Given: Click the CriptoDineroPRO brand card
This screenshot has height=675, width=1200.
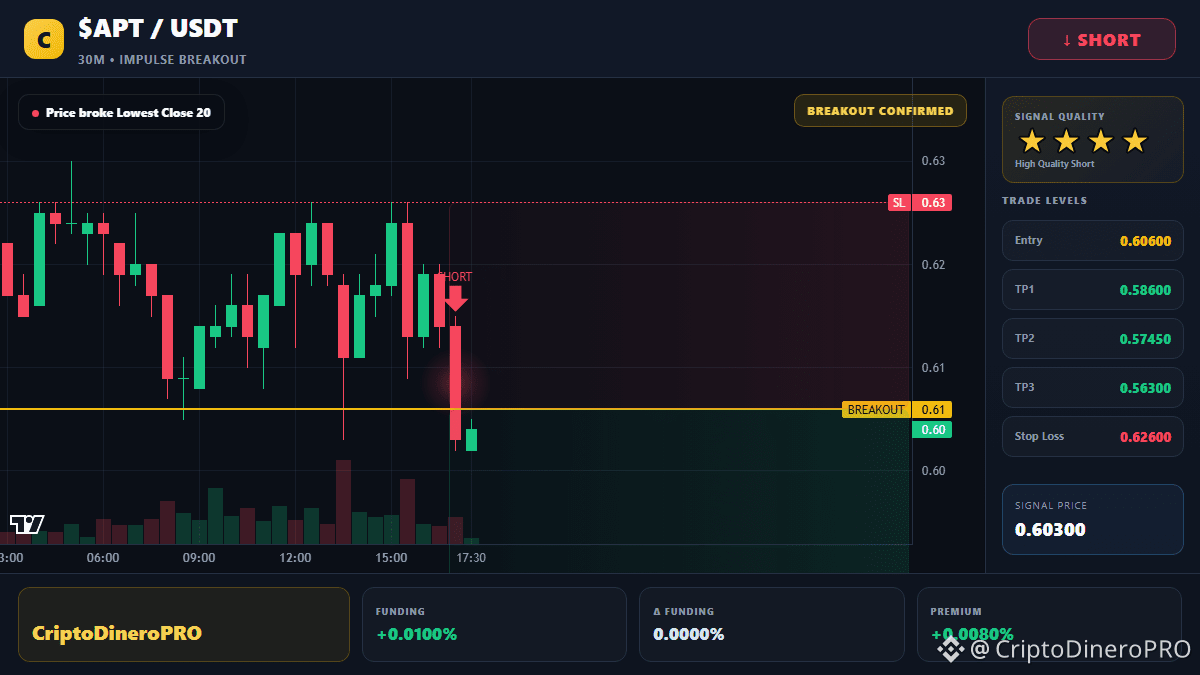Looking at the screenshot, I should pyautogui.click(x=184, y=624).
